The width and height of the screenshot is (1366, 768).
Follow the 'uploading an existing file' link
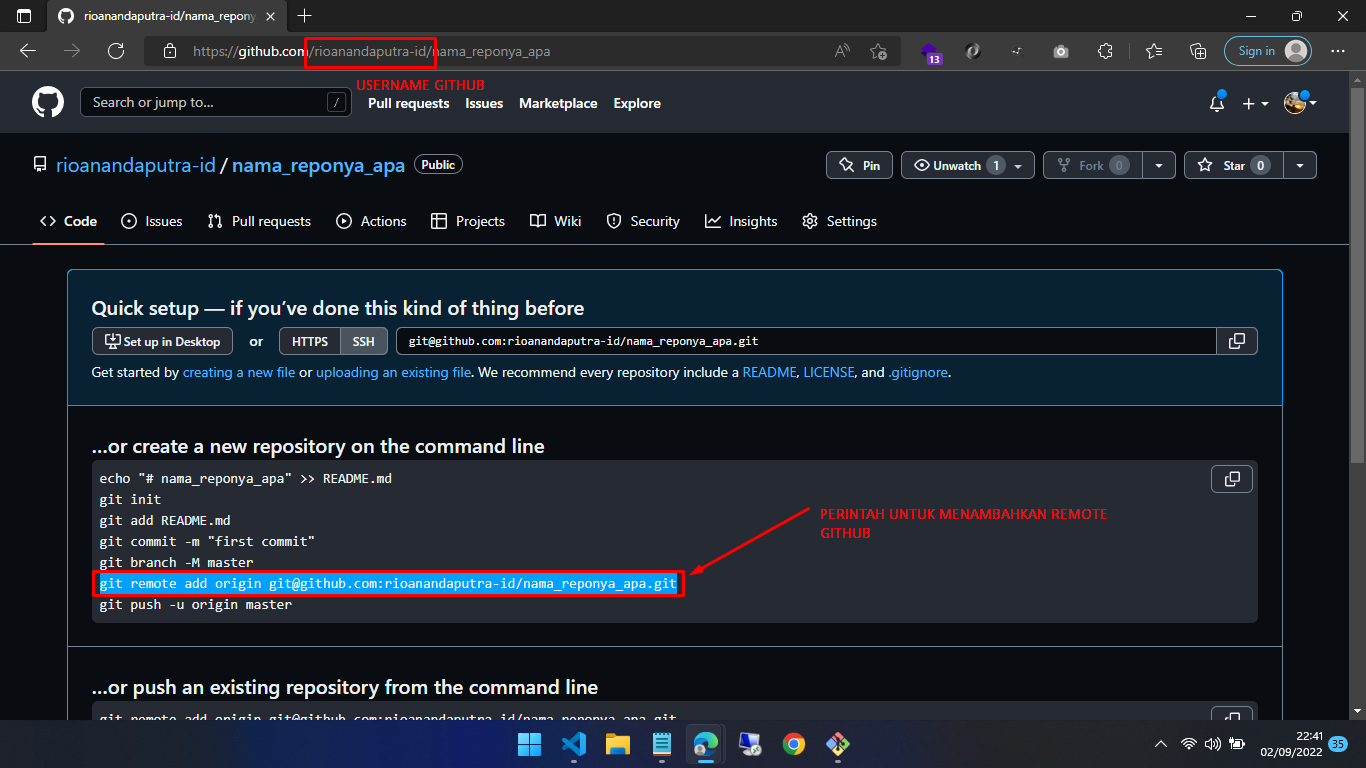[394, 372]
